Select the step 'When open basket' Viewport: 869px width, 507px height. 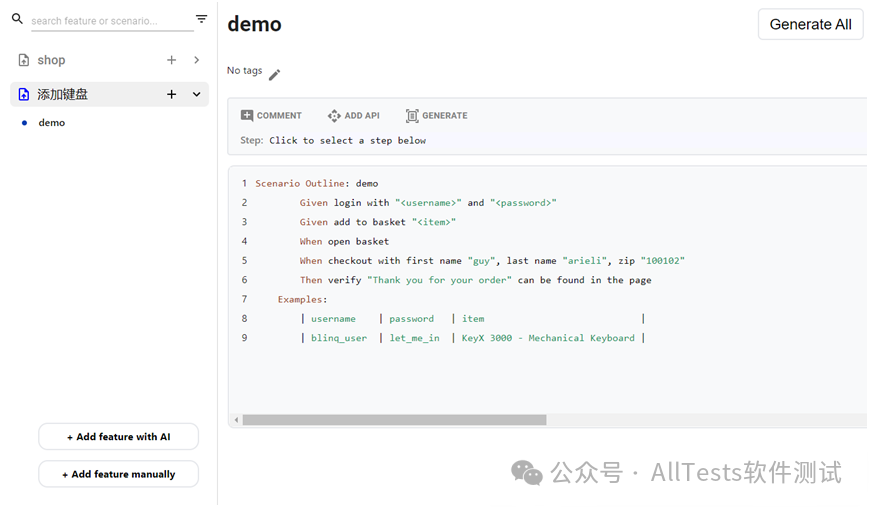pyautogui.click(x=344, y=242)
